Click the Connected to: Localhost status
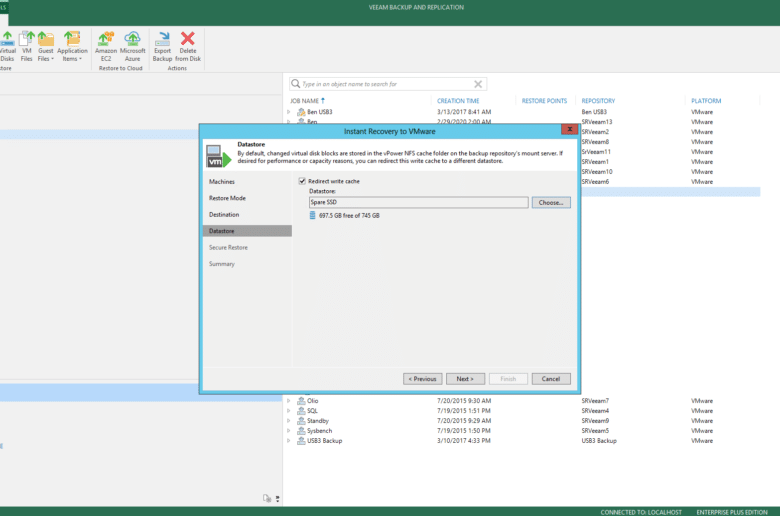This screenshot has width=780, height=516. click(641, 512)
